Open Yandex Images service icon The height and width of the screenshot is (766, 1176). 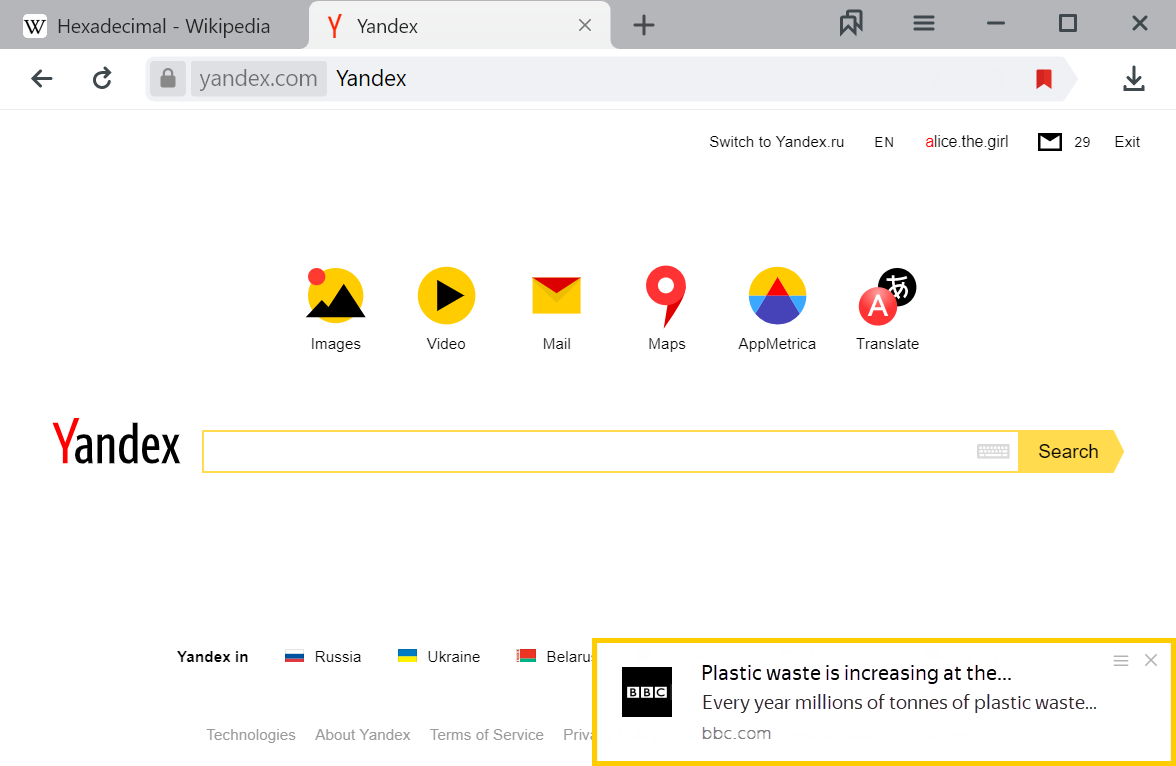[335, 295]
